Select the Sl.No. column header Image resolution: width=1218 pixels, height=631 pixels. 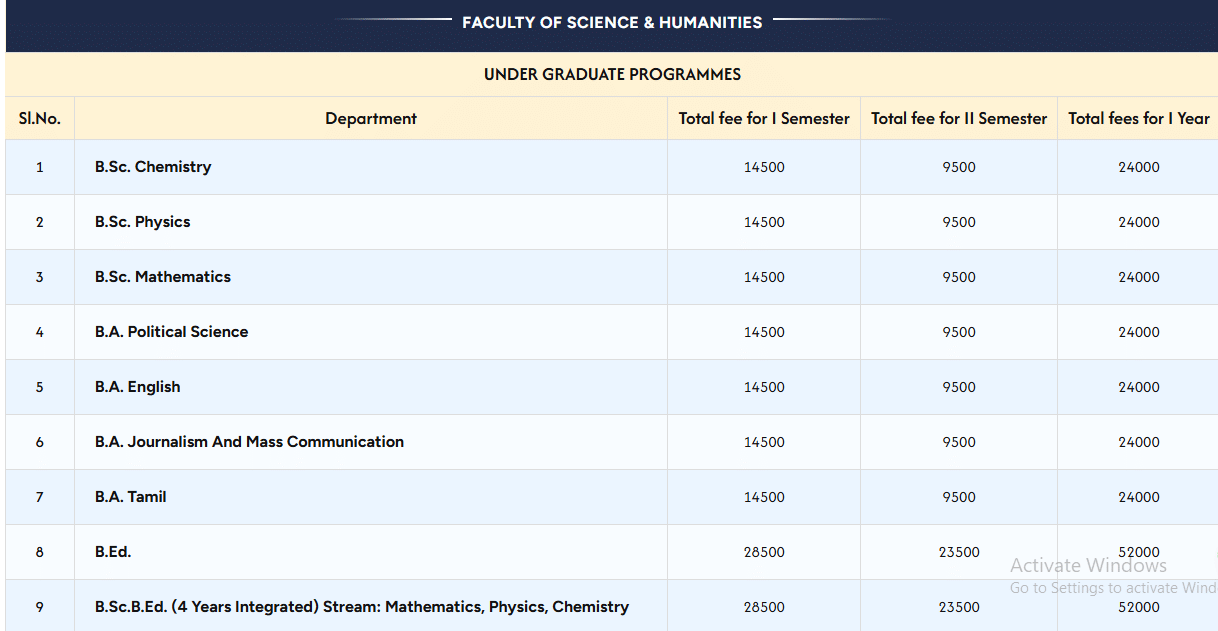40,118
